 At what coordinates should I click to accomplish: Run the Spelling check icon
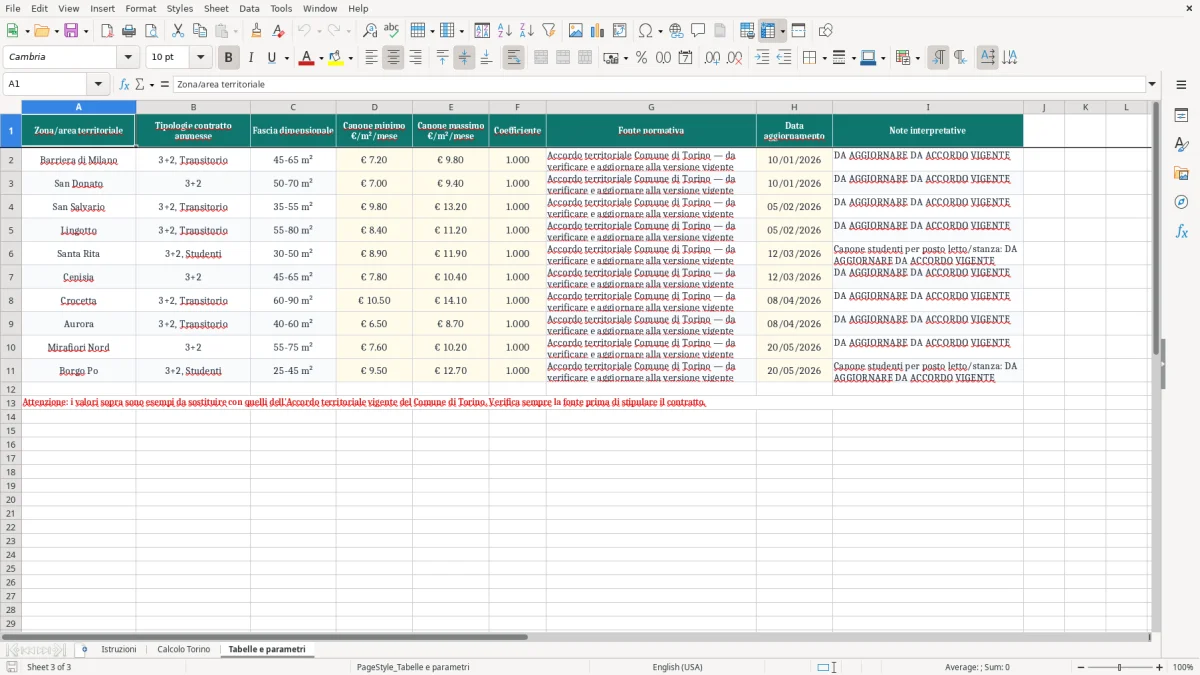point(392,31)
